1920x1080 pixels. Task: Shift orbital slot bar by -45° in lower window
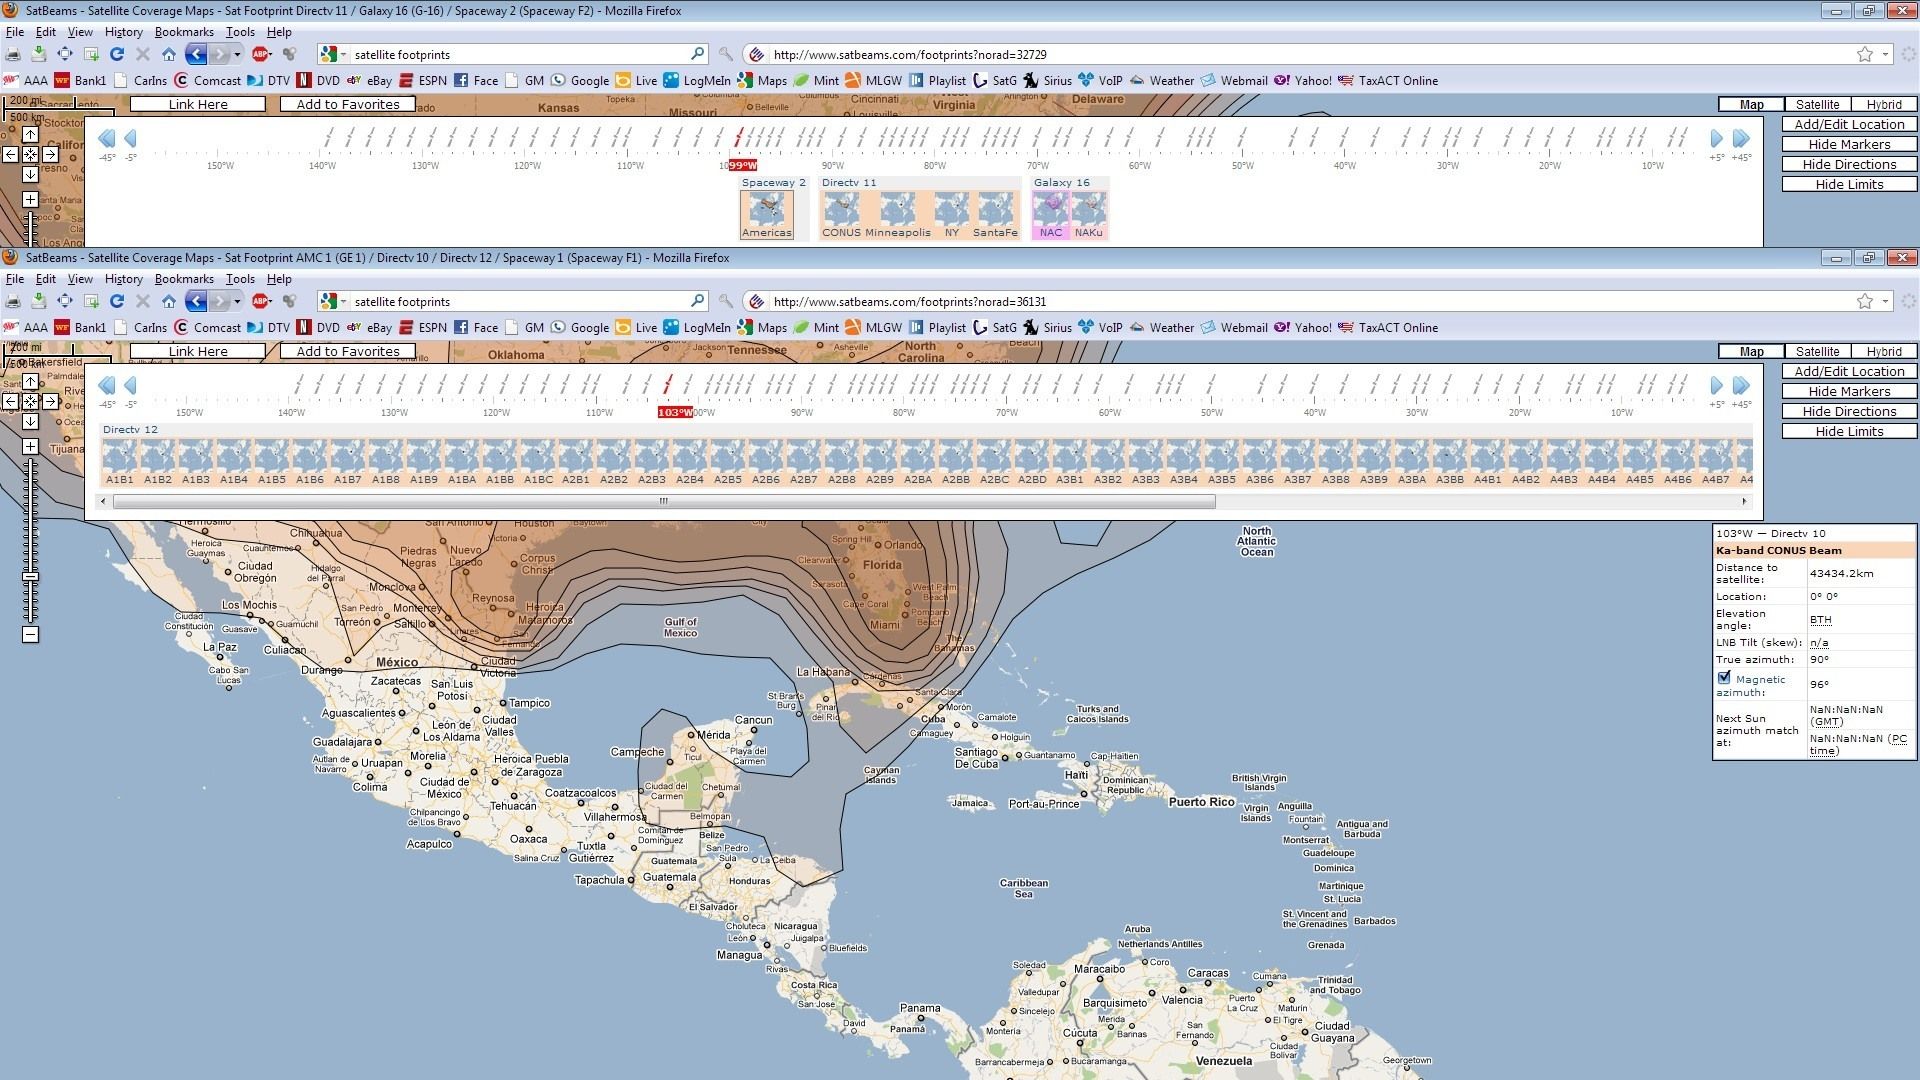coord(107,386)
